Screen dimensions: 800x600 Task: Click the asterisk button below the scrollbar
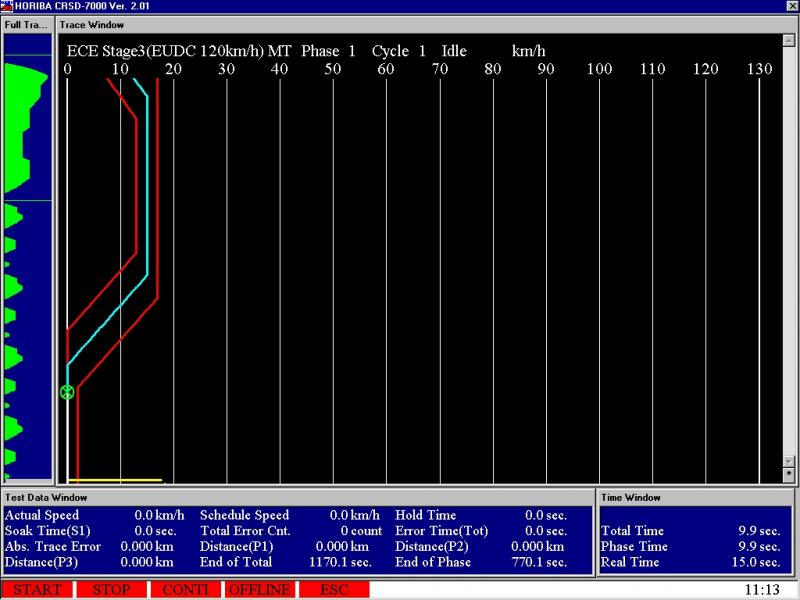[x=789, y=473]
